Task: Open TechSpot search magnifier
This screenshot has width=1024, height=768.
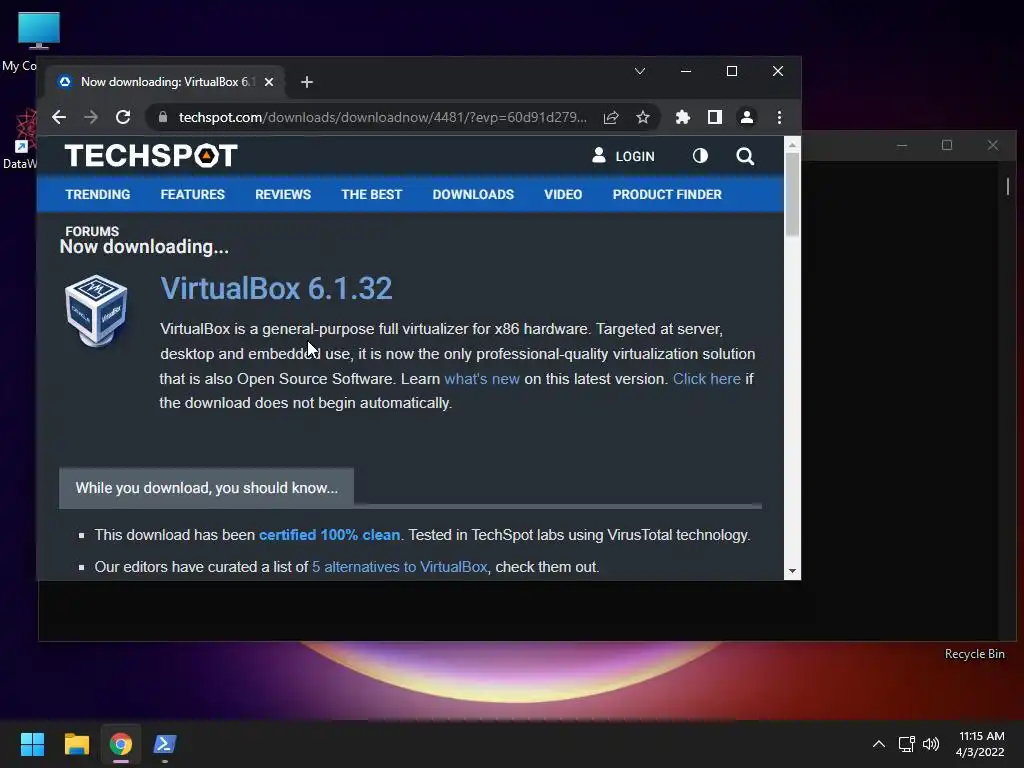Action: click(x=745, y=156)
